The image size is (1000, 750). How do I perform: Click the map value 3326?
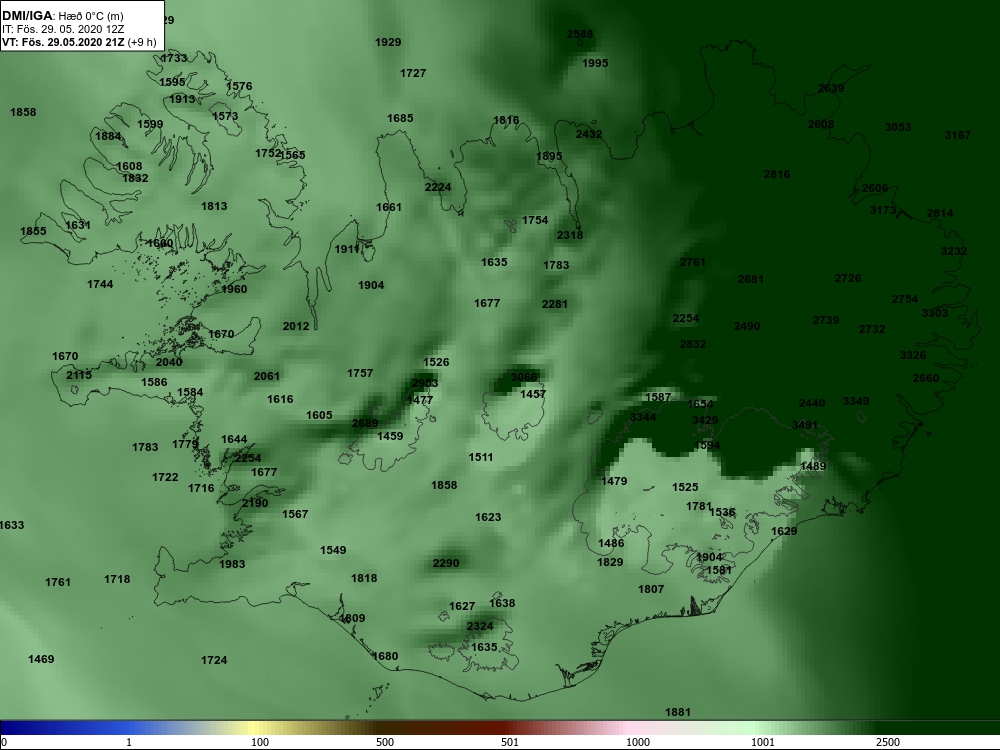pos(913,355)
